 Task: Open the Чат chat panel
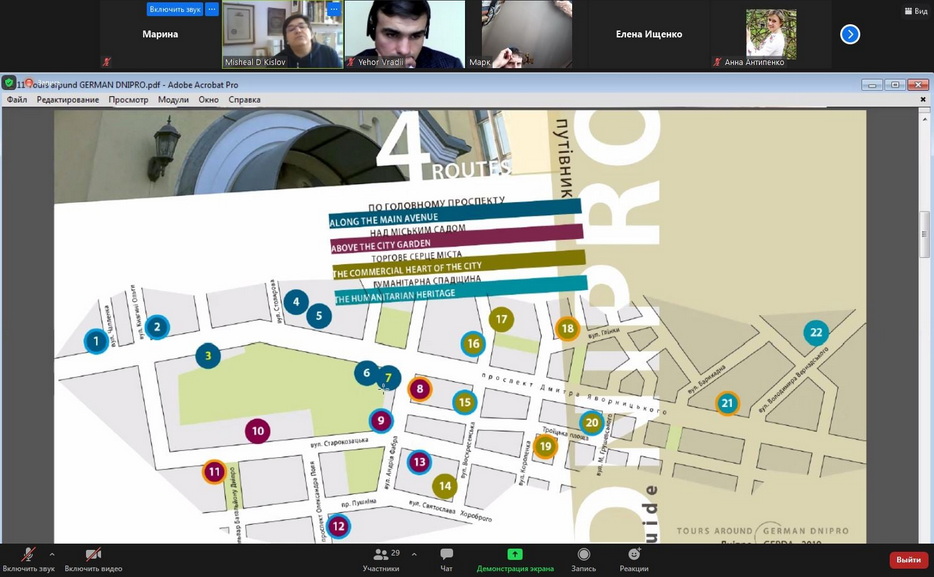pyautogui.click(x=446, y=560)
